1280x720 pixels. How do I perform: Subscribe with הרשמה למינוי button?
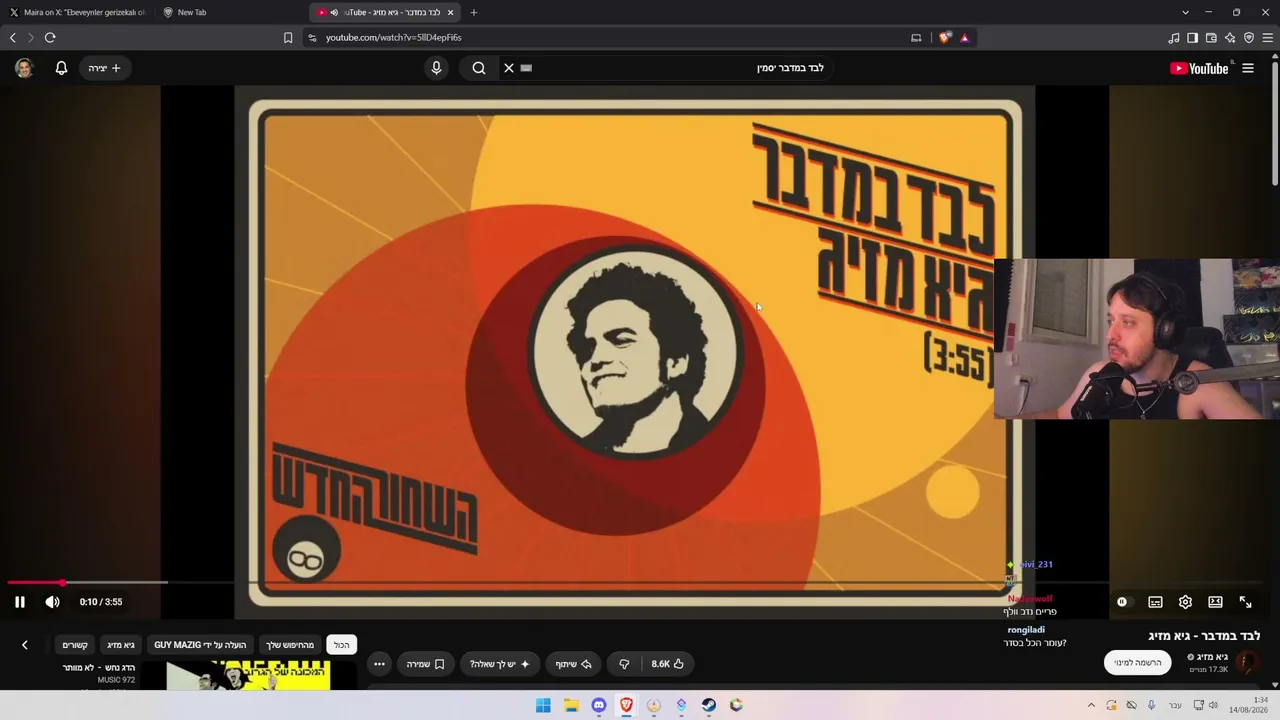(1138, 662)
